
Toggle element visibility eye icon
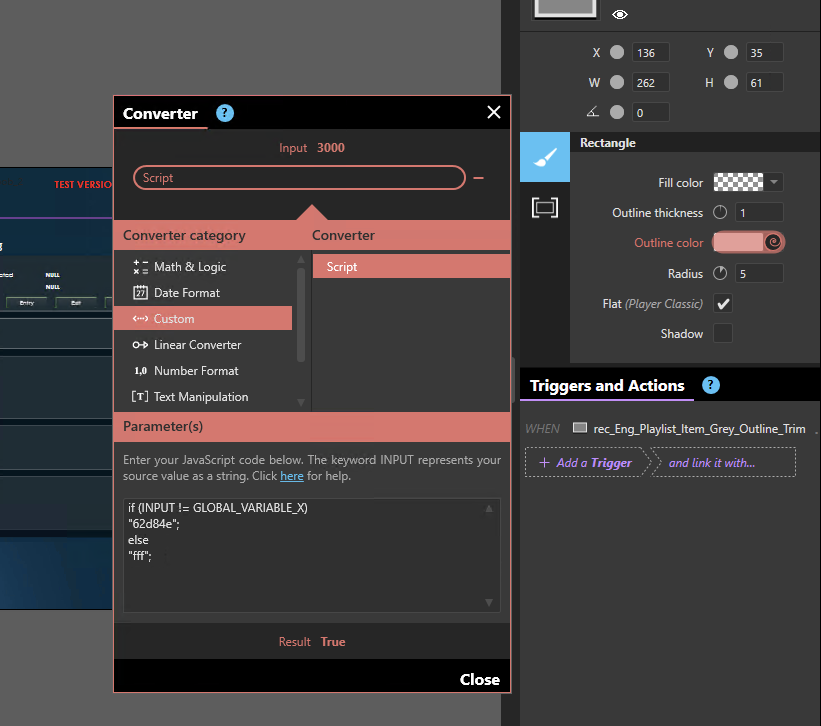pyautogui.click(x=620, y=14)
